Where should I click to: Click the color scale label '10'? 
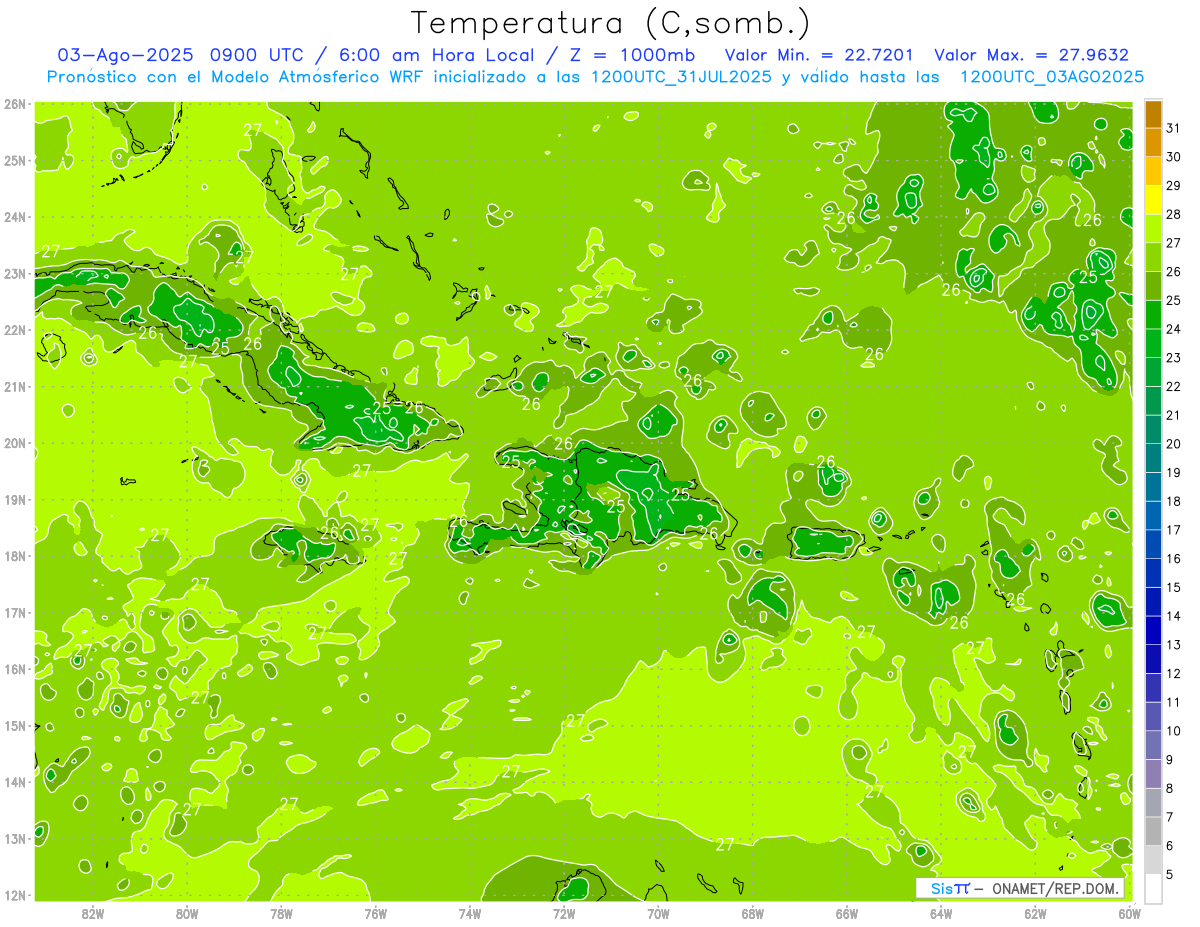(1173, 731)
